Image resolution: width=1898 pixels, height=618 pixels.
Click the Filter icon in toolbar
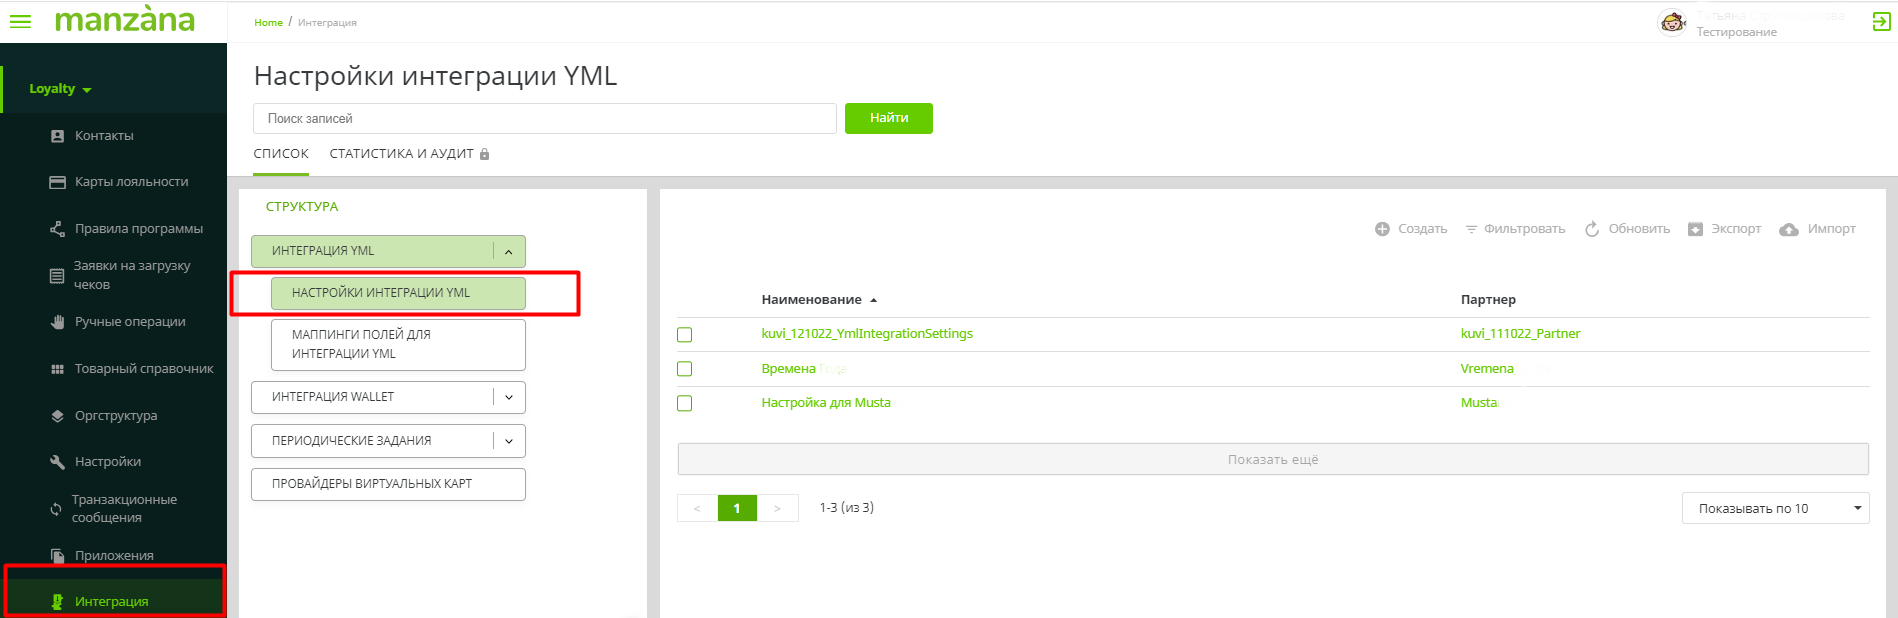pos(1471,229)
